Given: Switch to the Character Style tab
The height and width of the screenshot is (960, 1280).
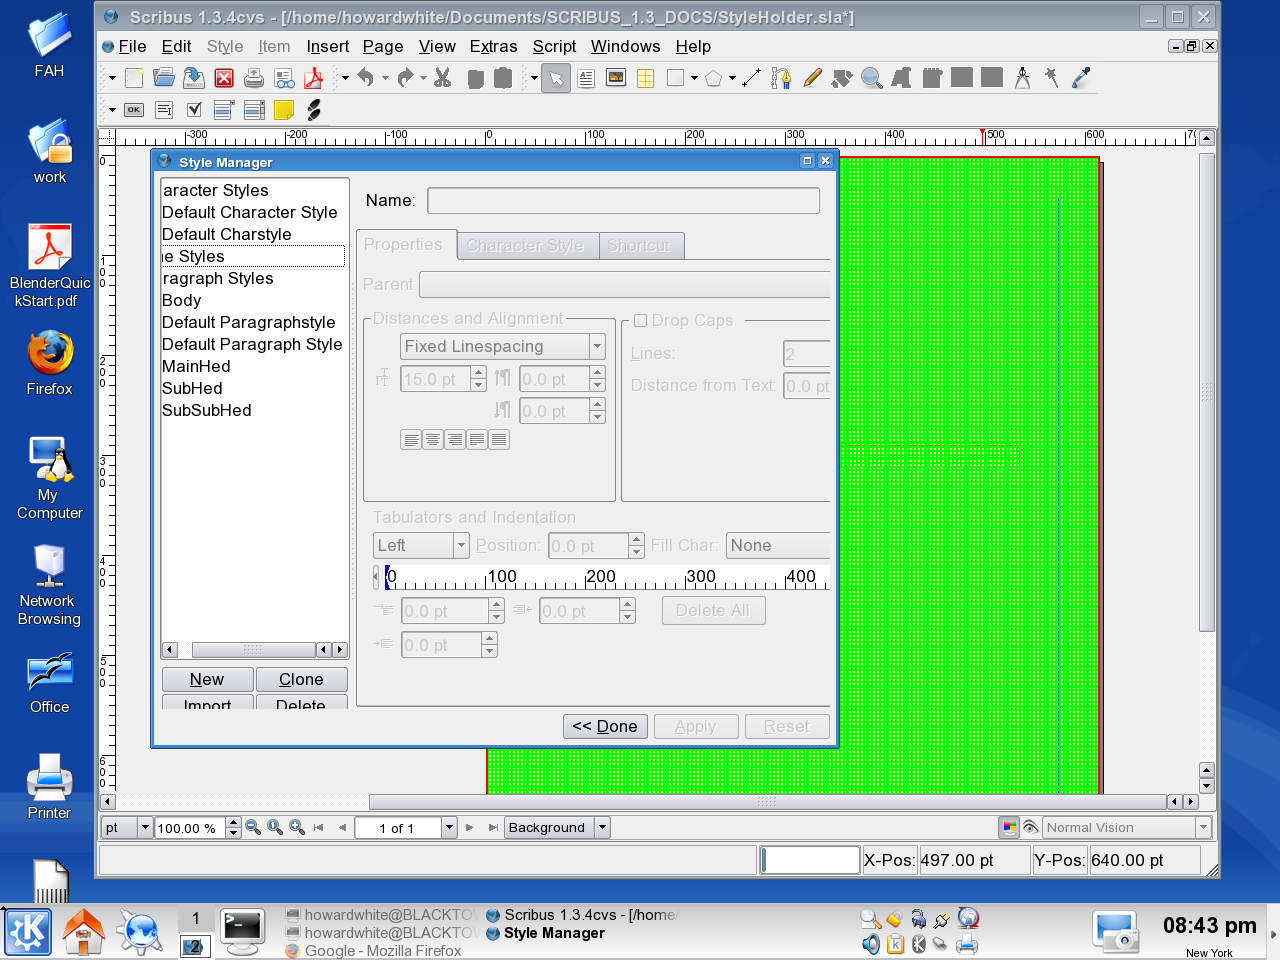Looking at the screenshot, I should point(525,246).
